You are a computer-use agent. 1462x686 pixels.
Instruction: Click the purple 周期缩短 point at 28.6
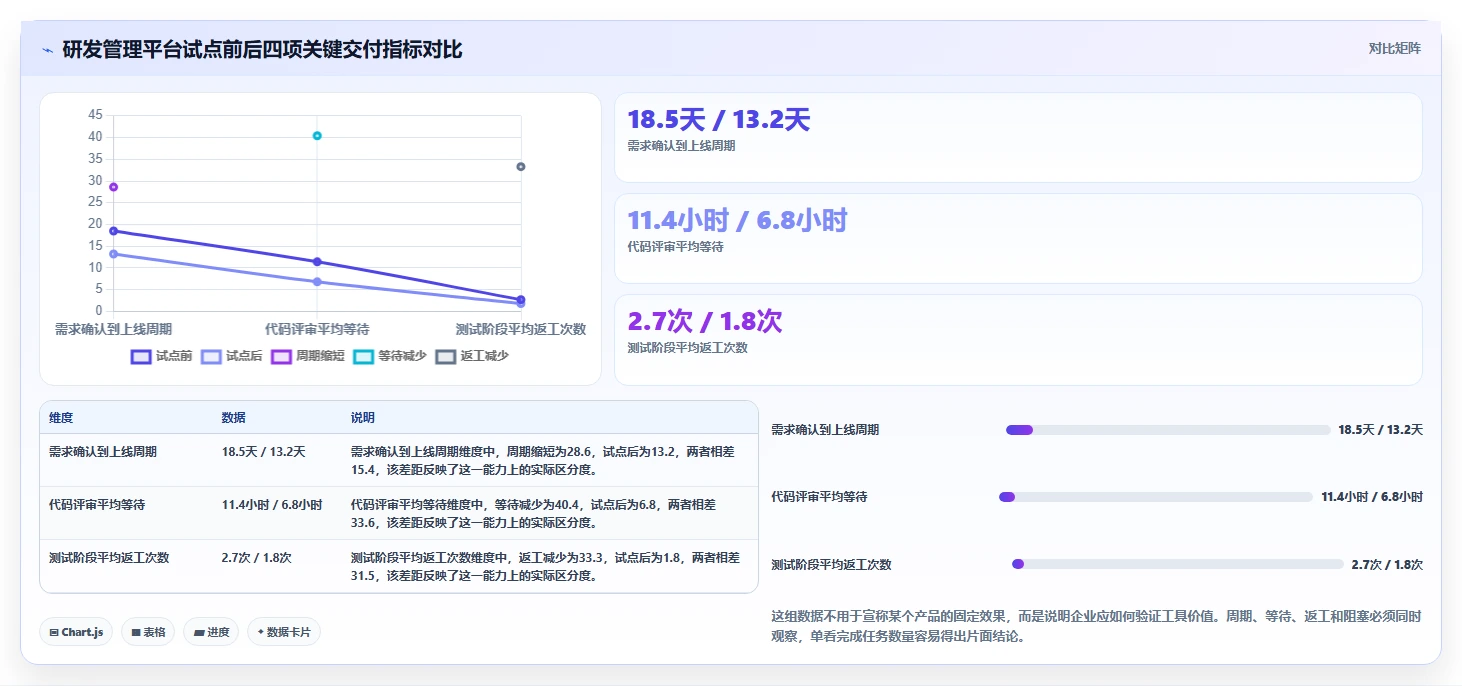pyautogui.click(x=113, y=187)
